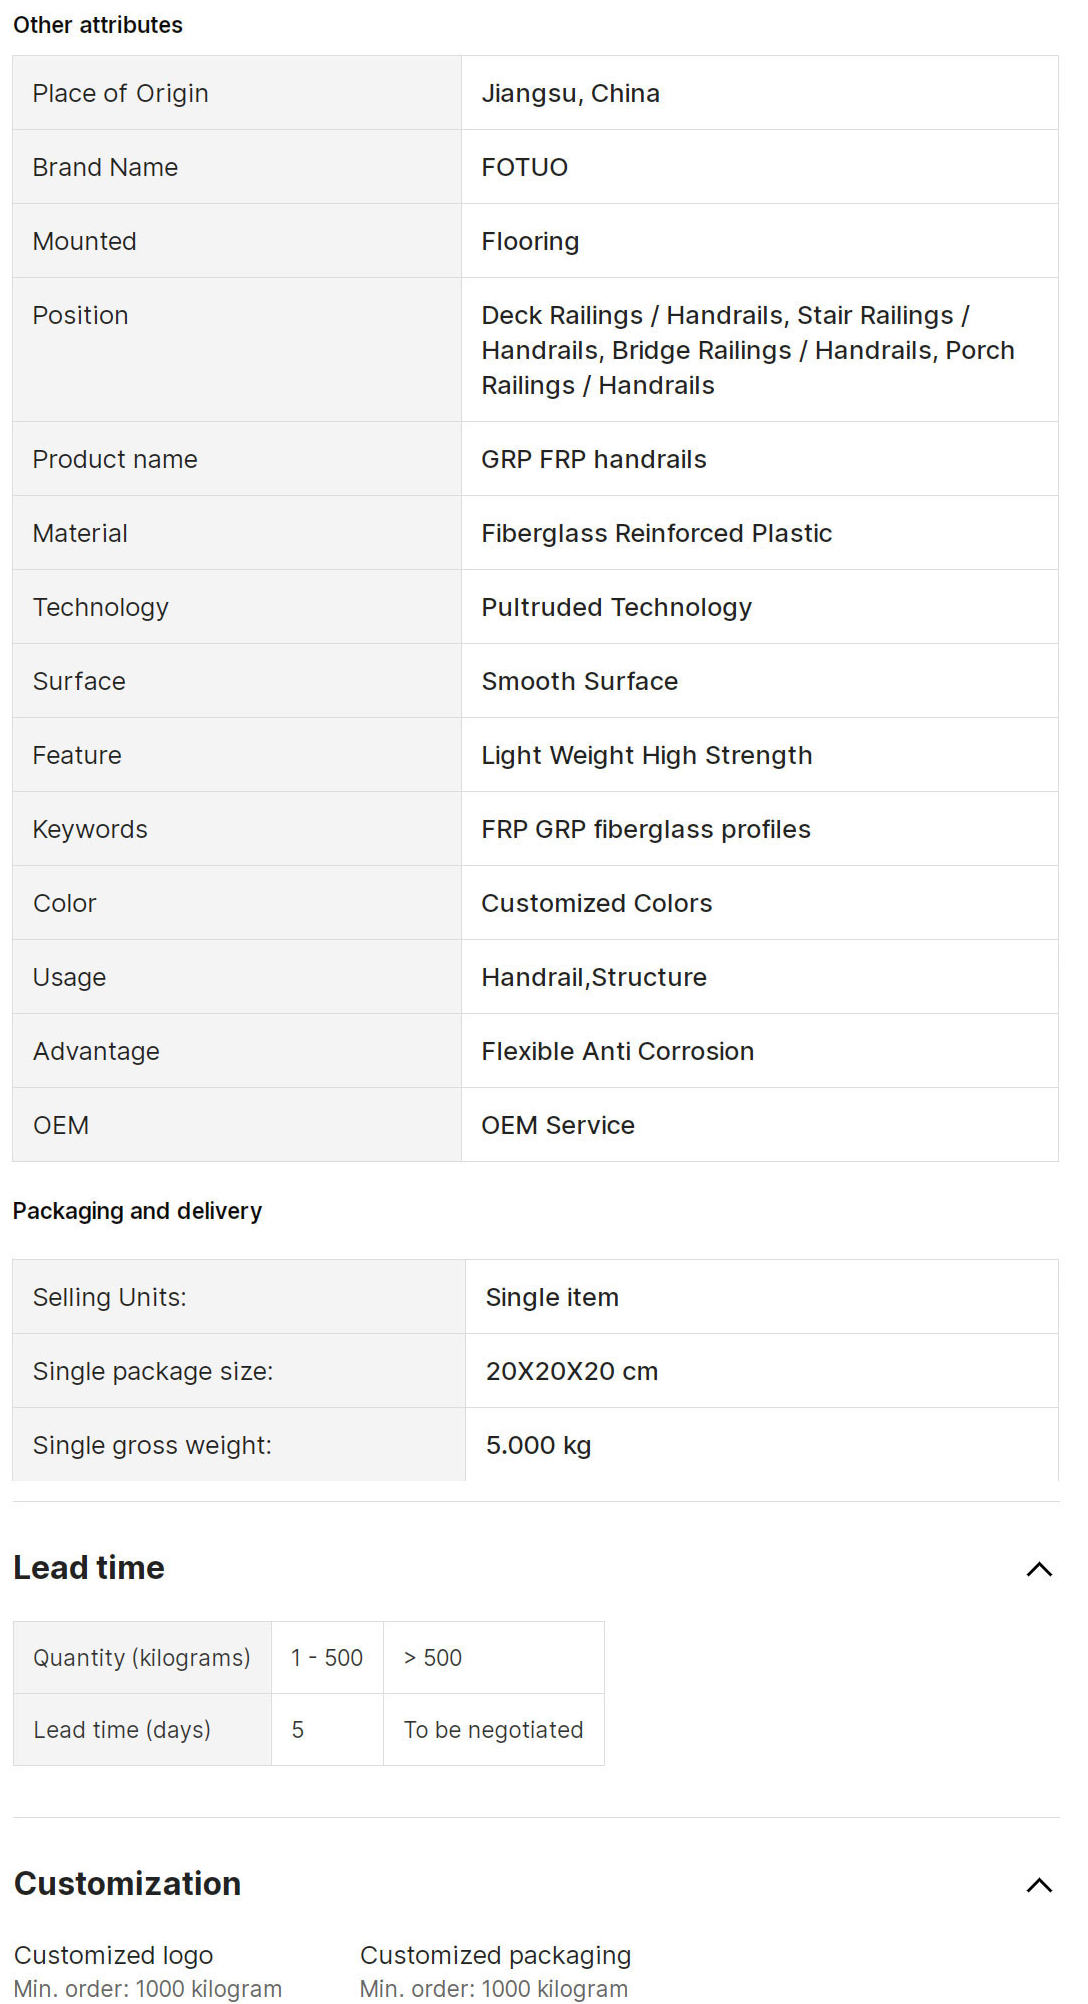Collapse the Customization section chevron
The width and height of the screenshot is (1088, 2004).
[x=1039, y=1885]
